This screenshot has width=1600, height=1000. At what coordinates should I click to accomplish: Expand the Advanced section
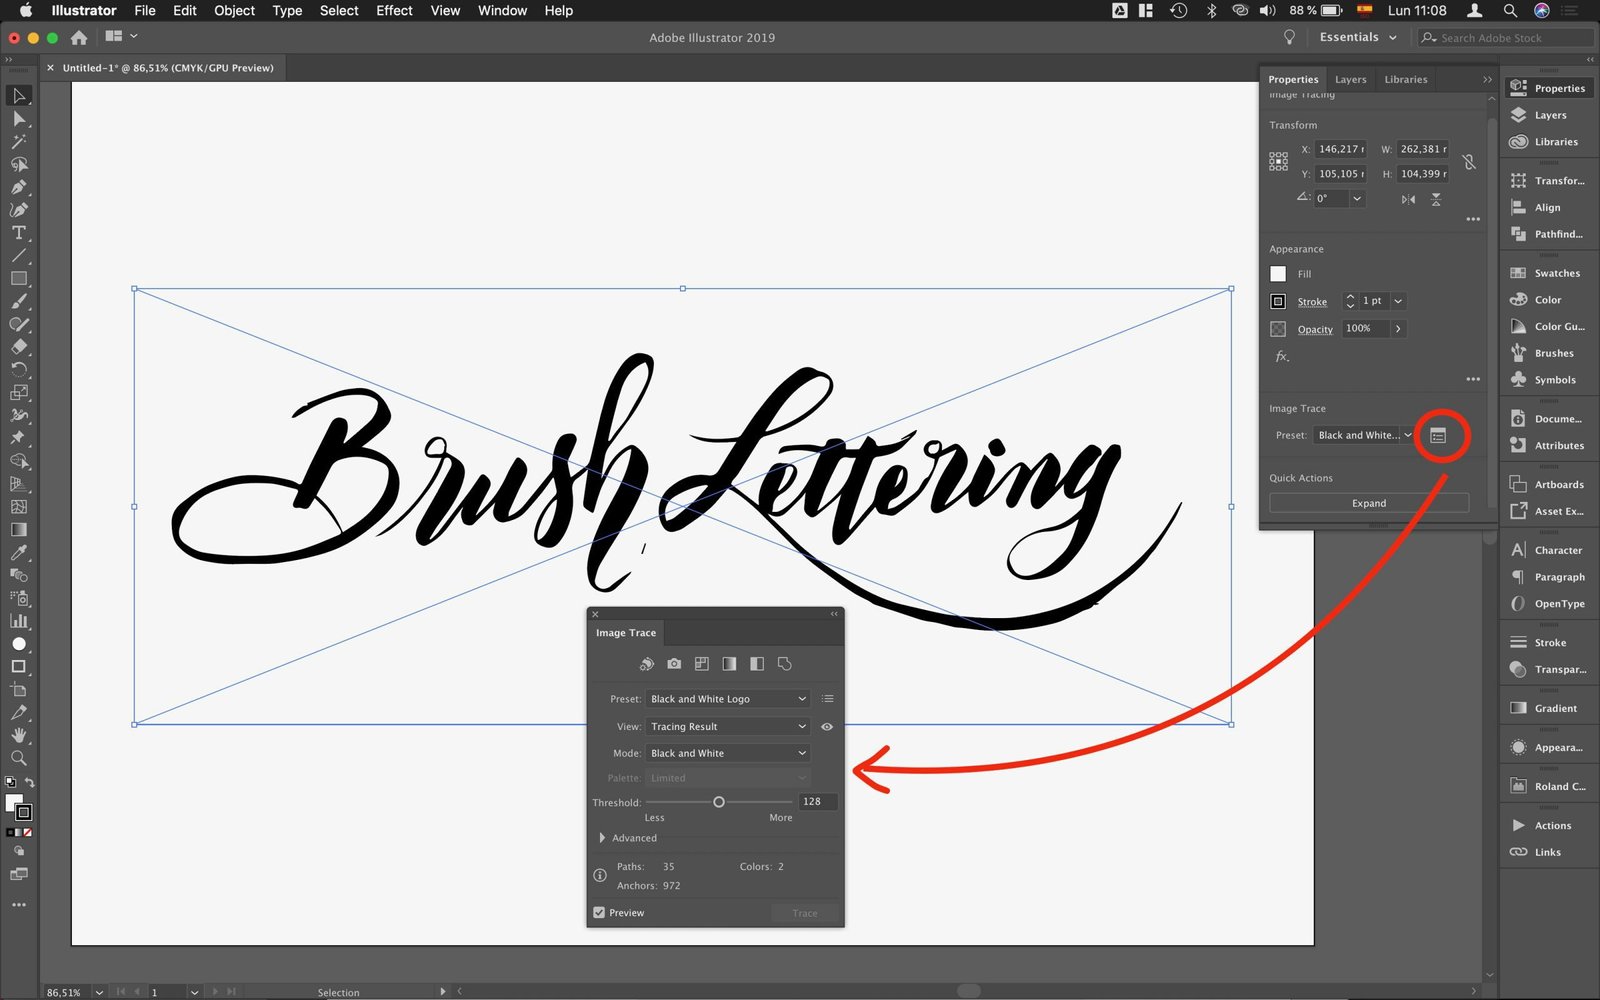[602, 838]
